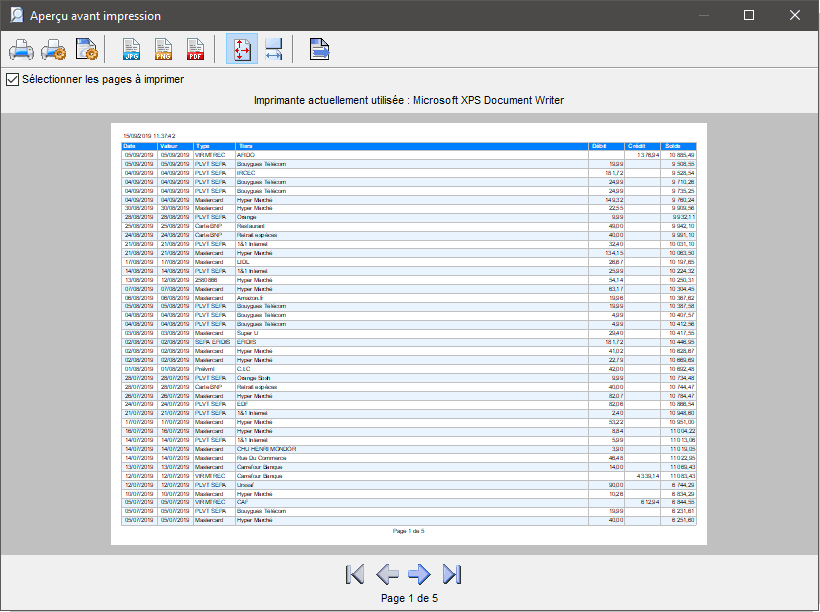820x612 pixels.
Task: Go to the next page
Action: (x=419, y=574)
